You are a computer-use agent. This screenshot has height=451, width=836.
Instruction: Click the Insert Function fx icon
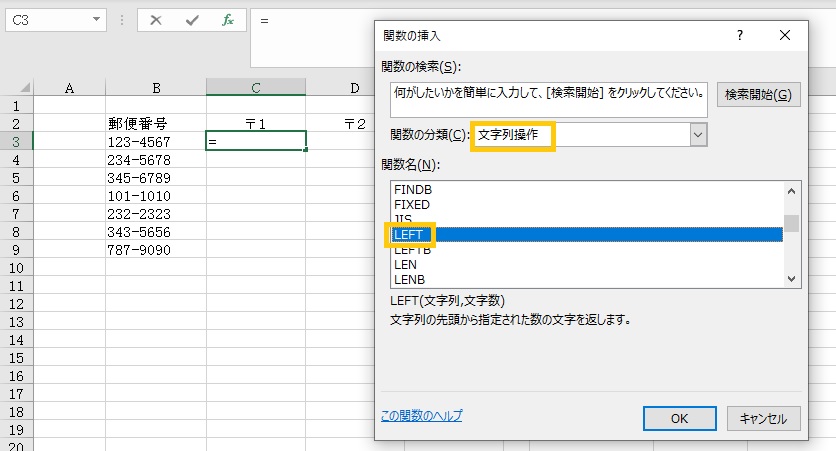[228, 20]
